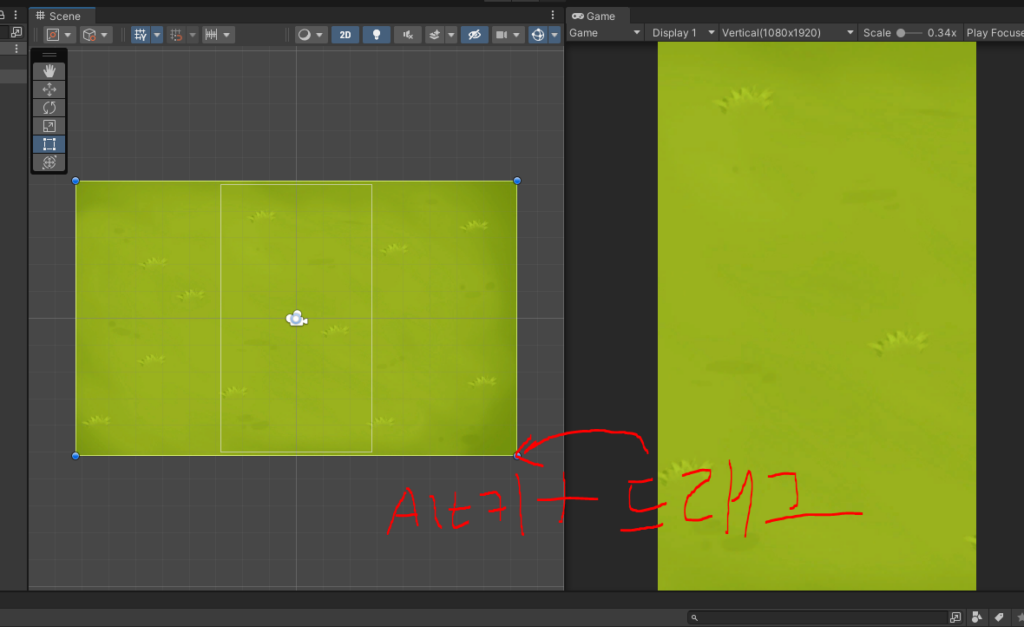Switch to the Game tab
The height and width of the screenshot is (627, 1024).
point(600,16)
